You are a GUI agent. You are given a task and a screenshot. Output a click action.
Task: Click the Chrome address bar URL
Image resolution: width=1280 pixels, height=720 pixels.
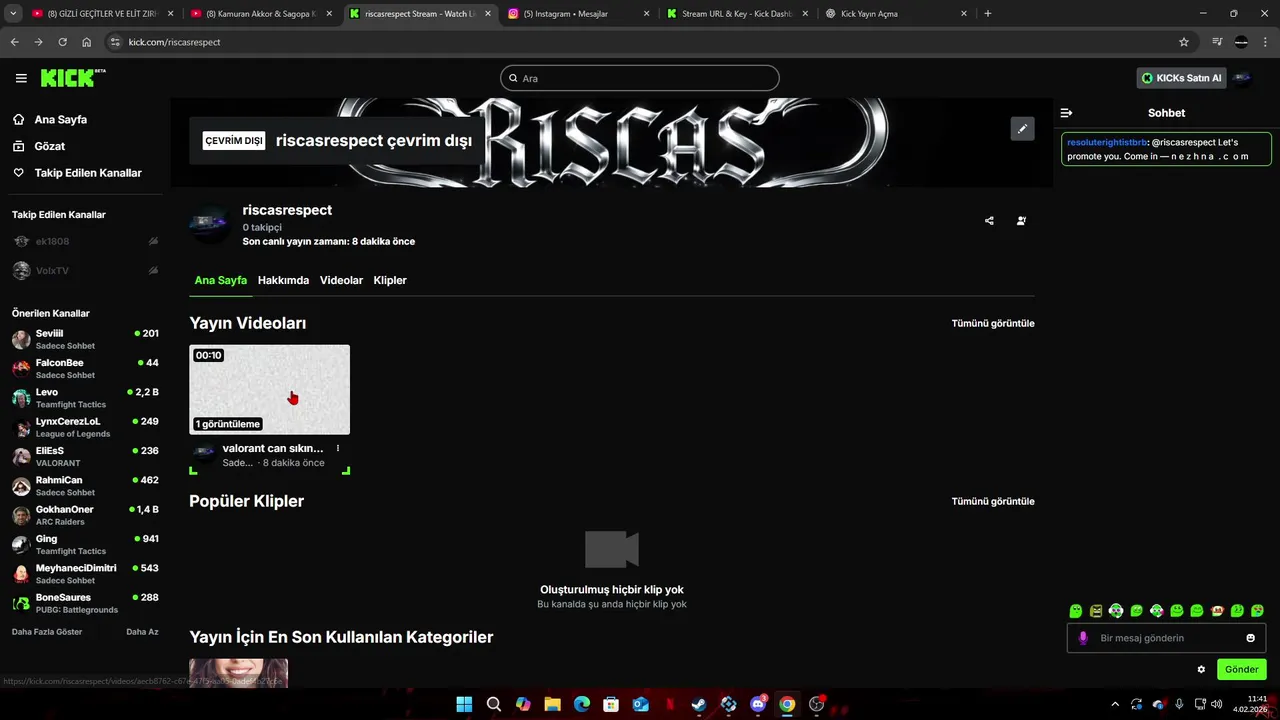pyautogui.click(x=175, y=42)
